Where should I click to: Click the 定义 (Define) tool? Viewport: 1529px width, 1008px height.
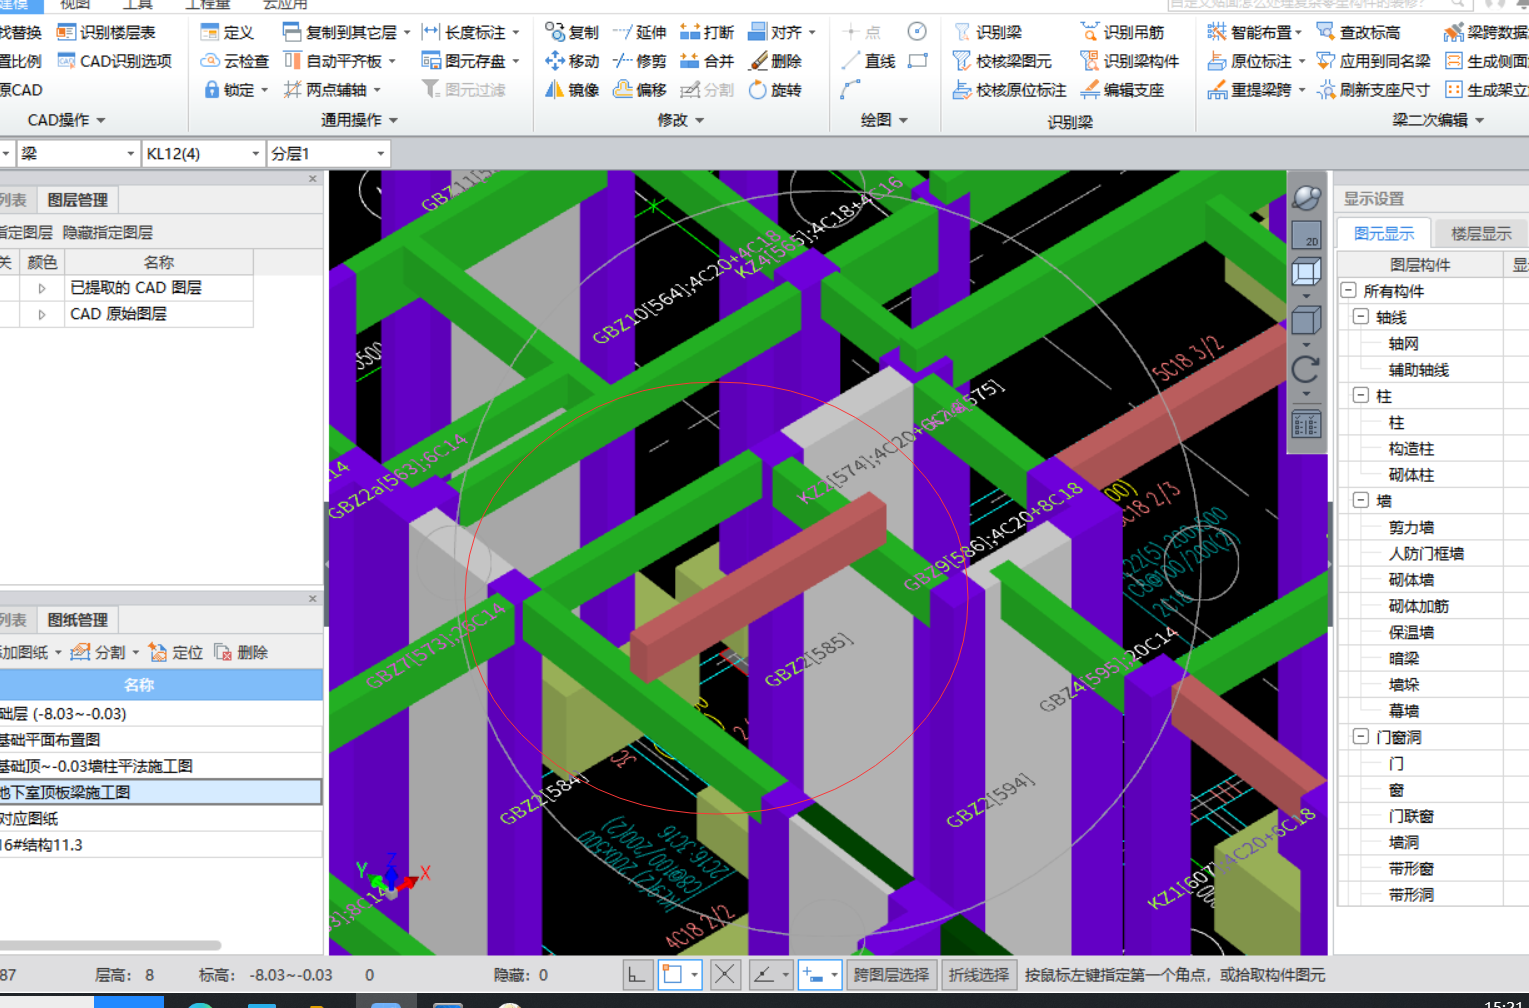point(227,32)
